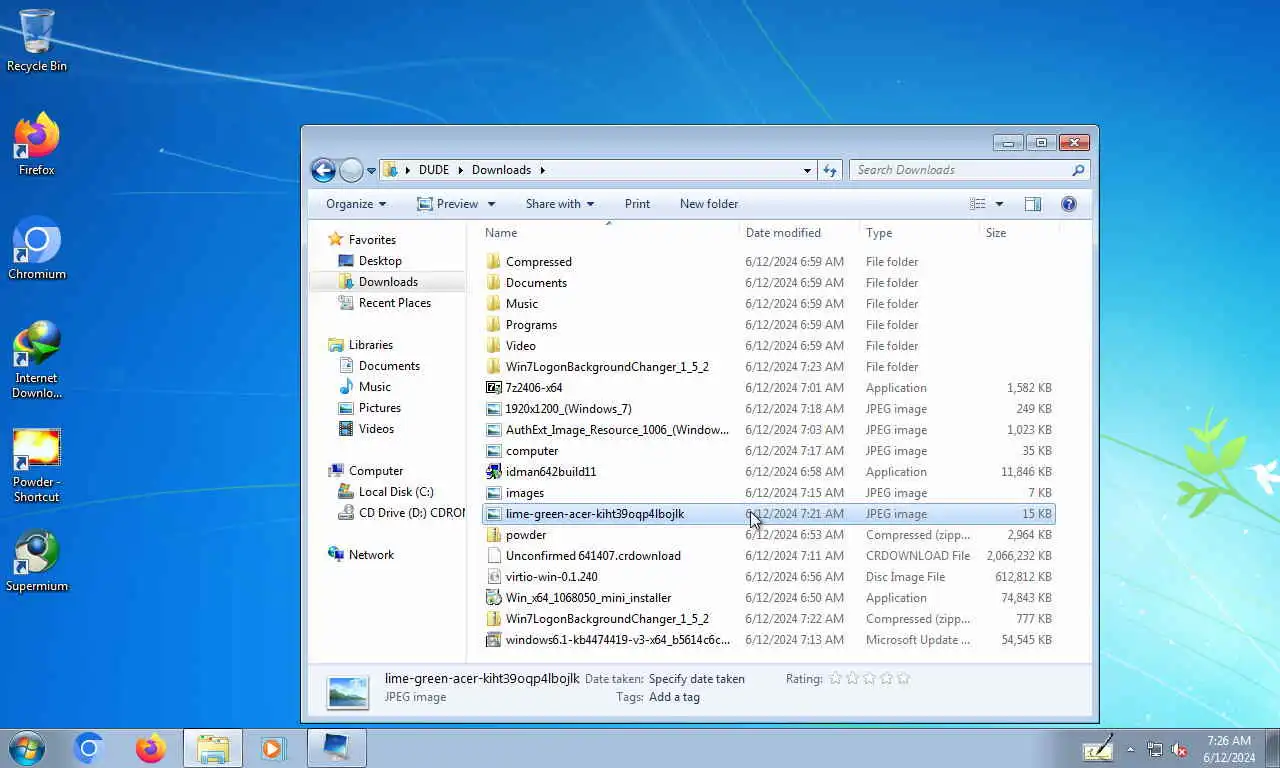
Task: Open the Chromium desktop shortcut
Action: coord(37,248)
